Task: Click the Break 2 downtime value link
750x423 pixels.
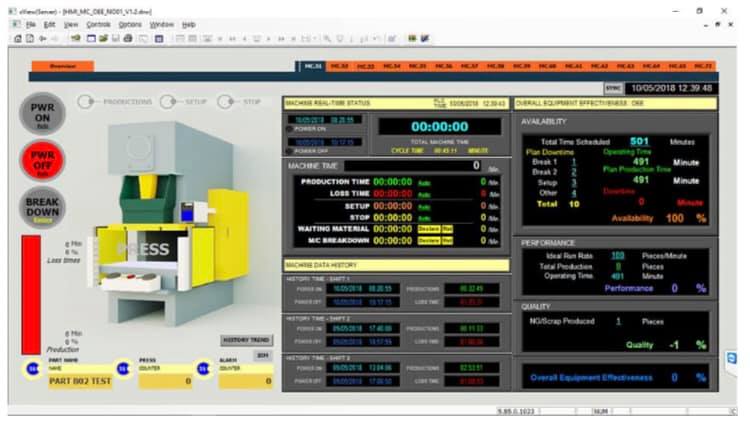Action: [x=574, y=172]
